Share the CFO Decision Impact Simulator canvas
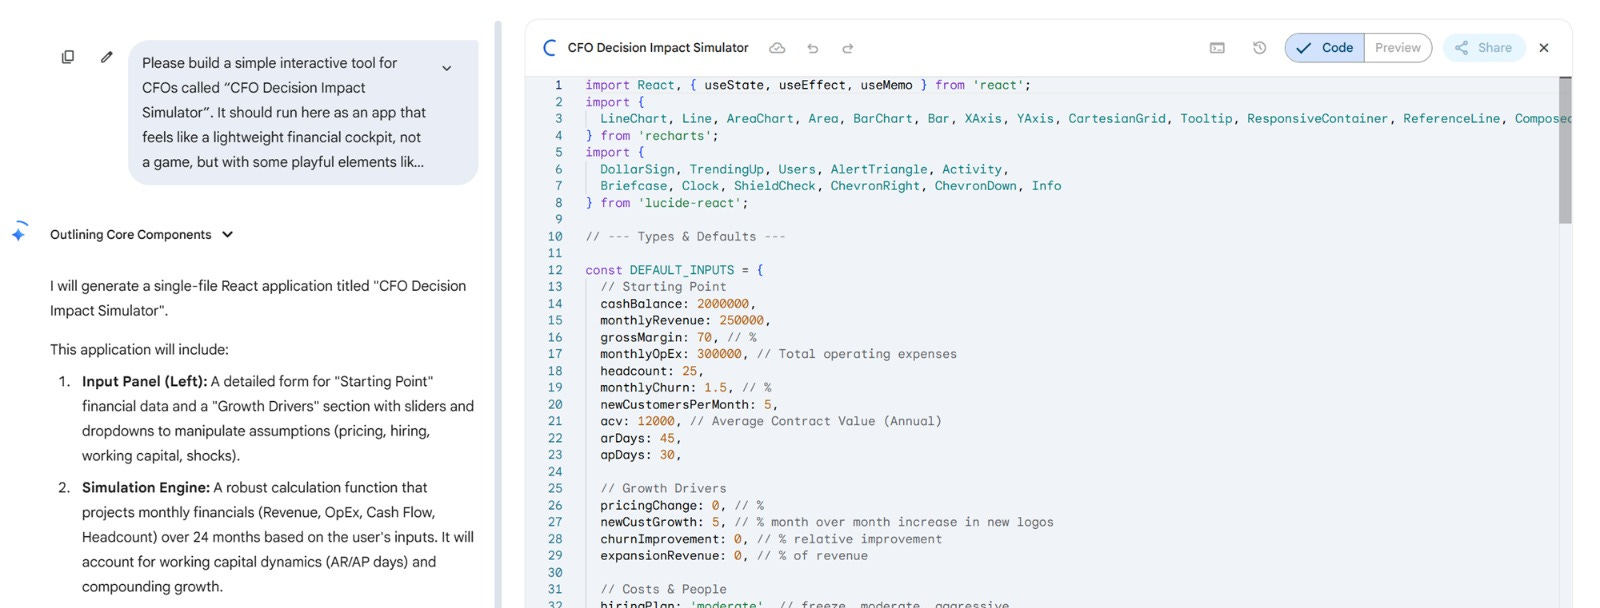 pos(1484,48)
